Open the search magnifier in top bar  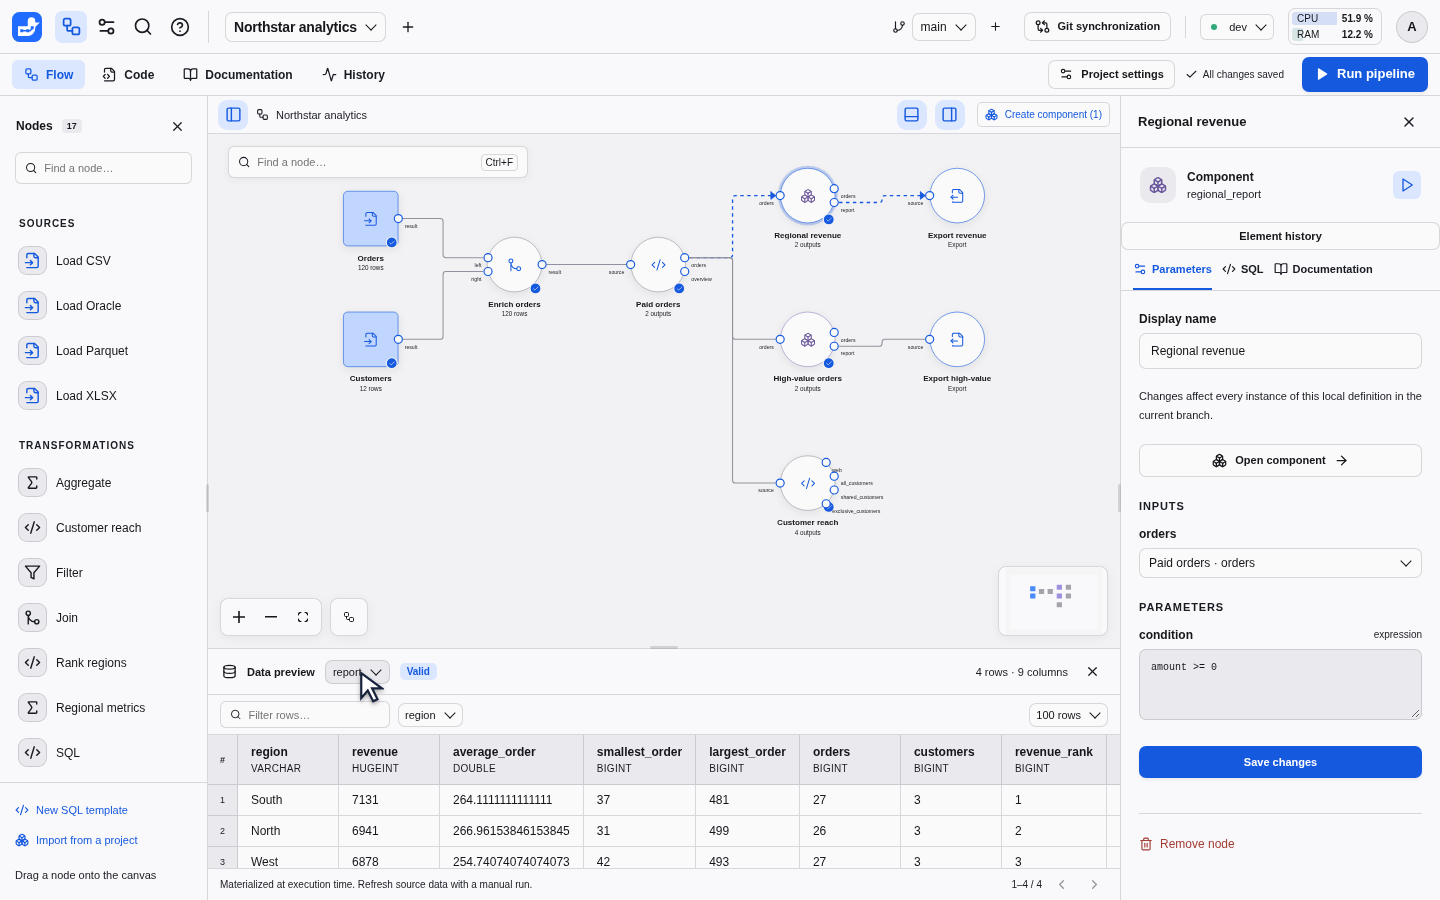point(143,27)
